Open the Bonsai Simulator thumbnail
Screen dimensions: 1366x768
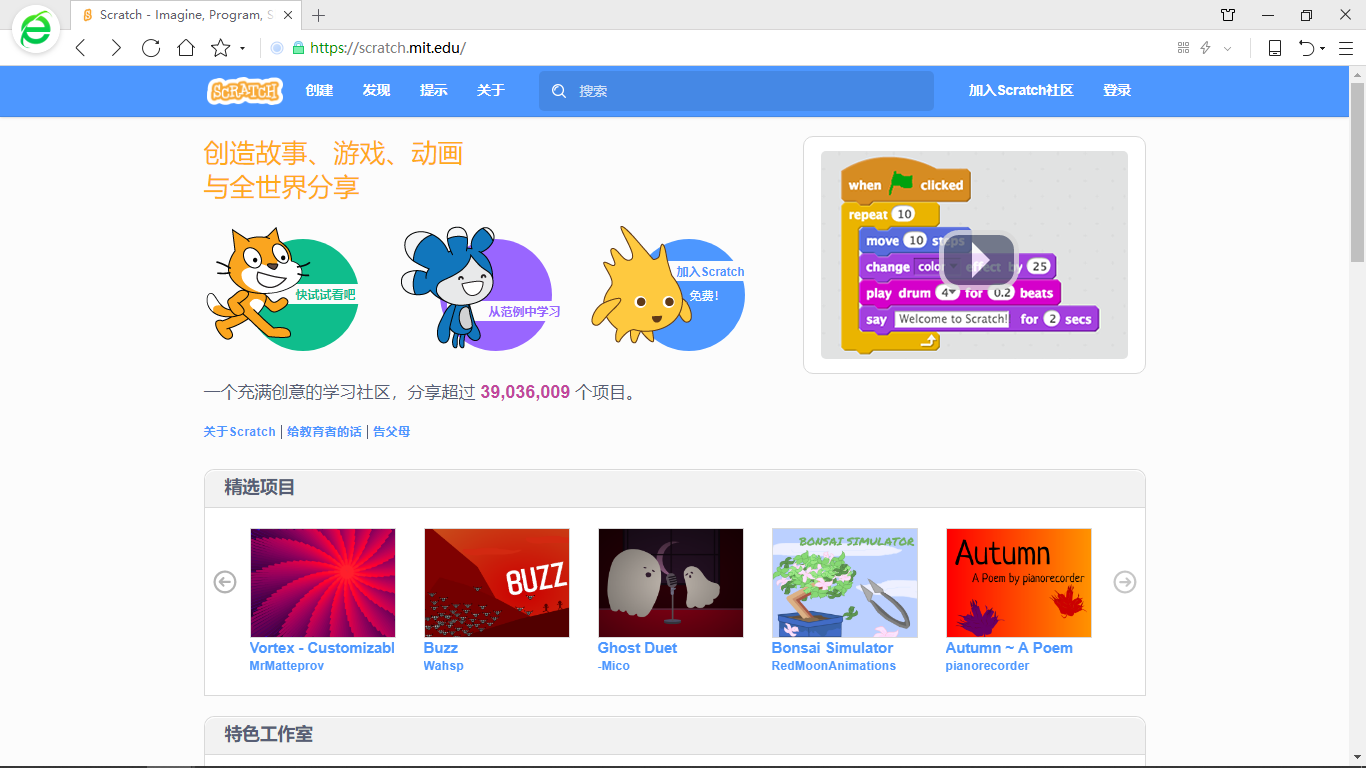click(x=845, y=583)
